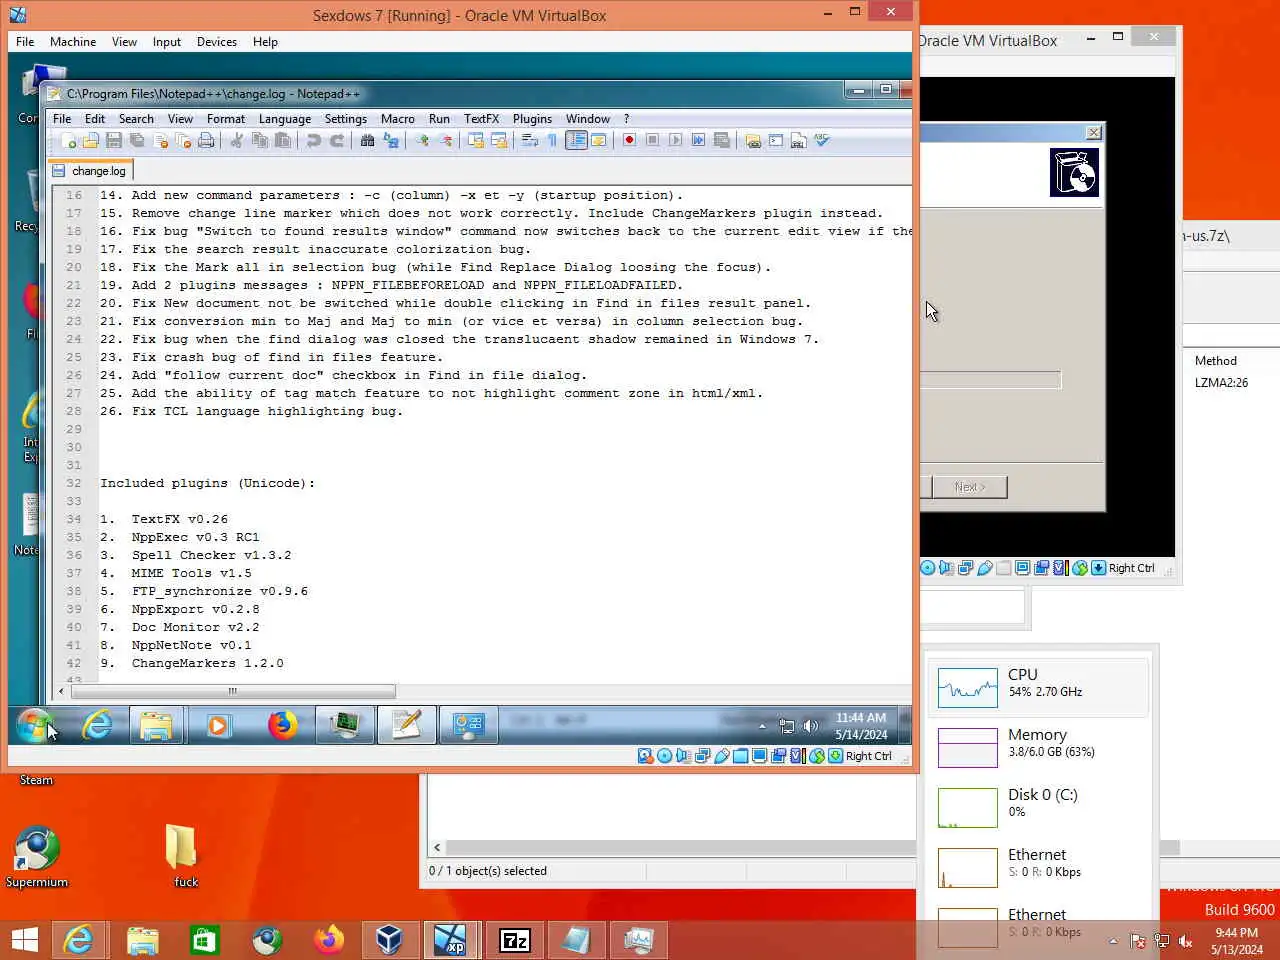Open Find with the binoculars icon

click(x=367, y=141)
